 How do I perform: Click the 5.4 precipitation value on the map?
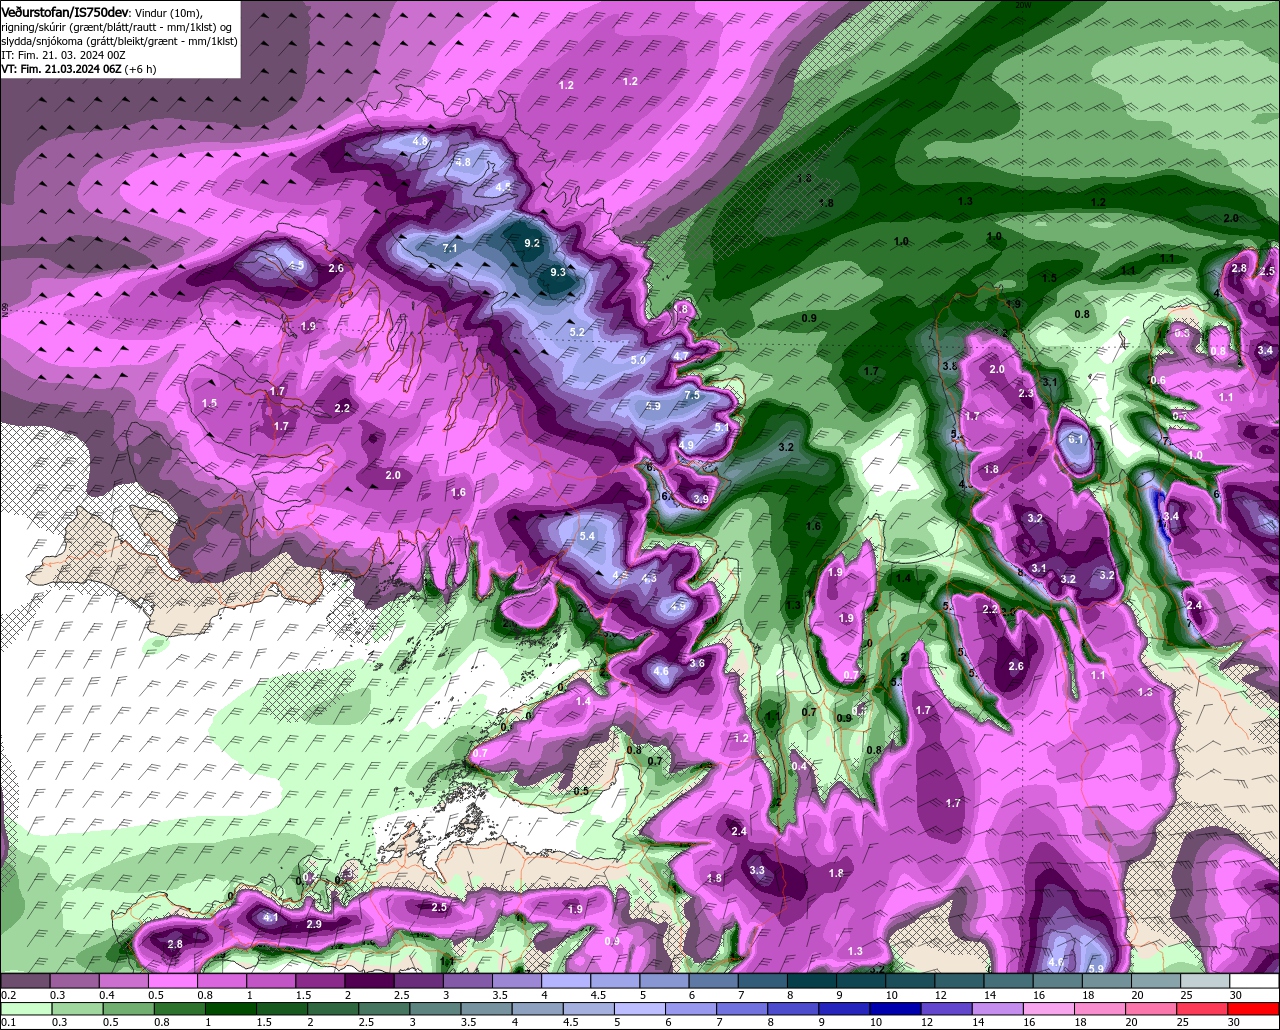click(x=587, y=537)
